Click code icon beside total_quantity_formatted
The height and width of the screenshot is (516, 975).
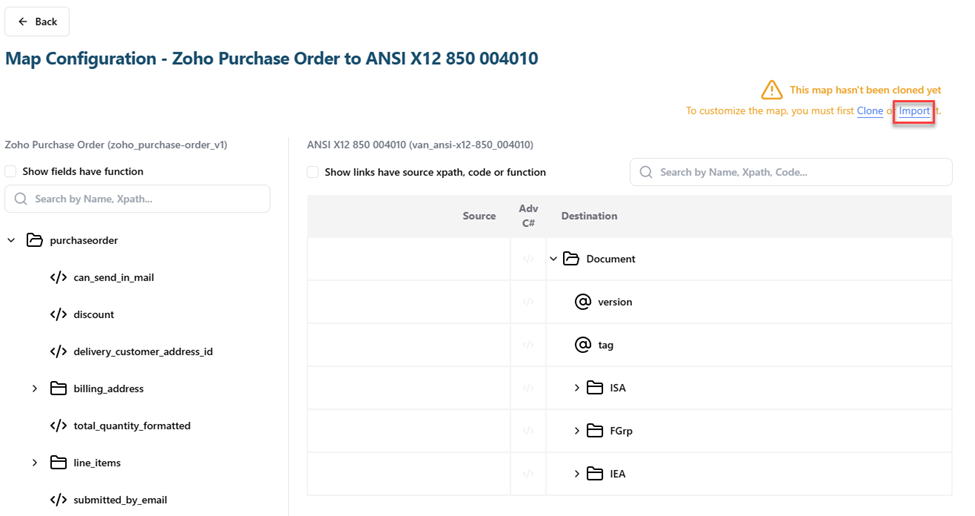pos(58,426)
